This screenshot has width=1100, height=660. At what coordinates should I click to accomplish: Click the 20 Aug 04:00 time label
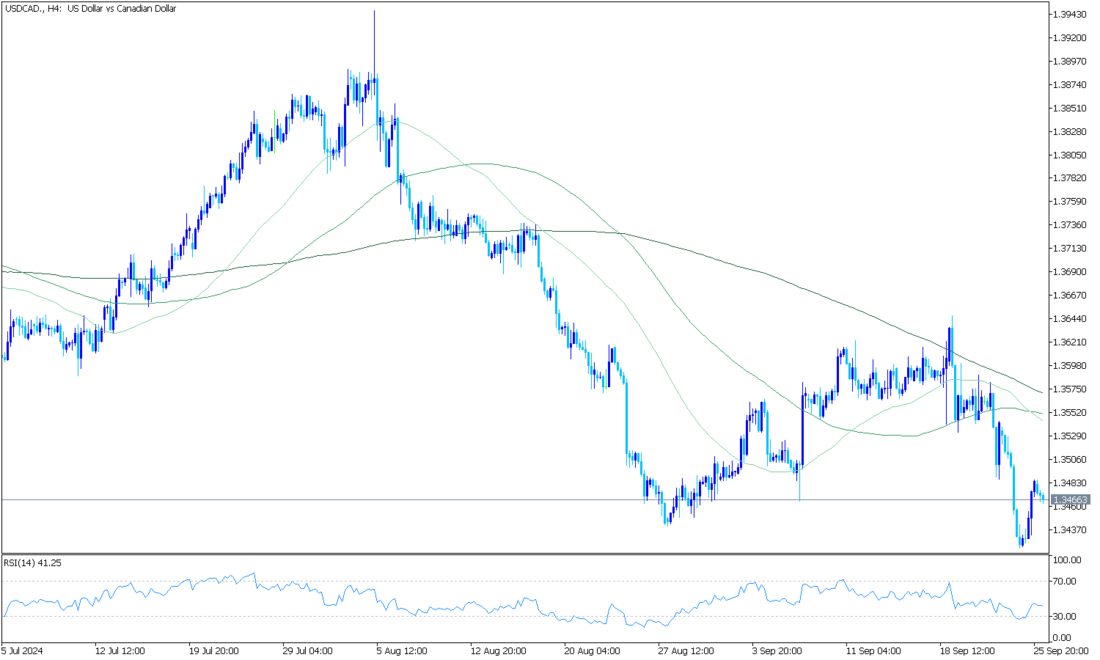590,651
